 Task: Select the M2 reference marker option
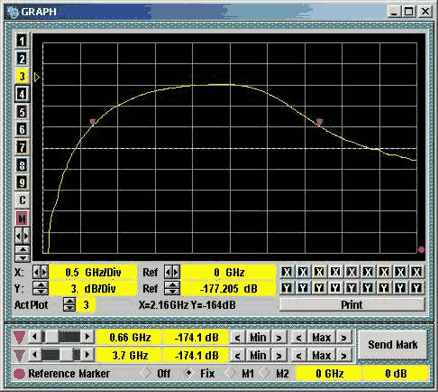pyautogui.click(x=265, y=373)
